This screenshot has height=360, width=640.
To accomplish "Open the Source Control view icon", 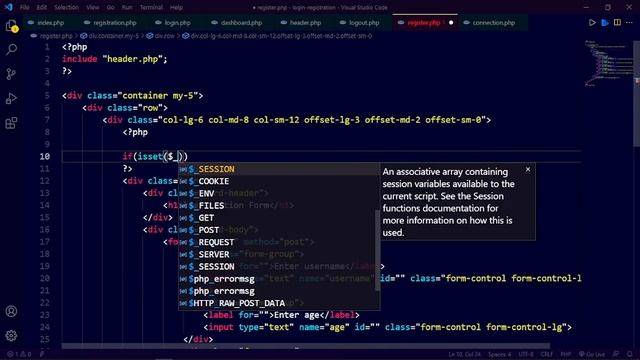I will [x=11, y=74].
